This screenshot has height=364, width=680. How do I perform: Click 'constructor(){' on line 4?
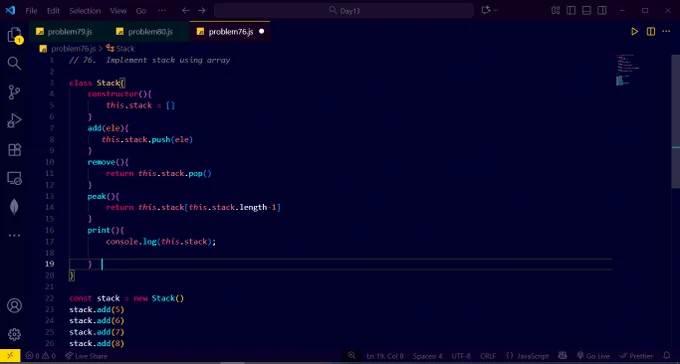[x=120, y=94]
